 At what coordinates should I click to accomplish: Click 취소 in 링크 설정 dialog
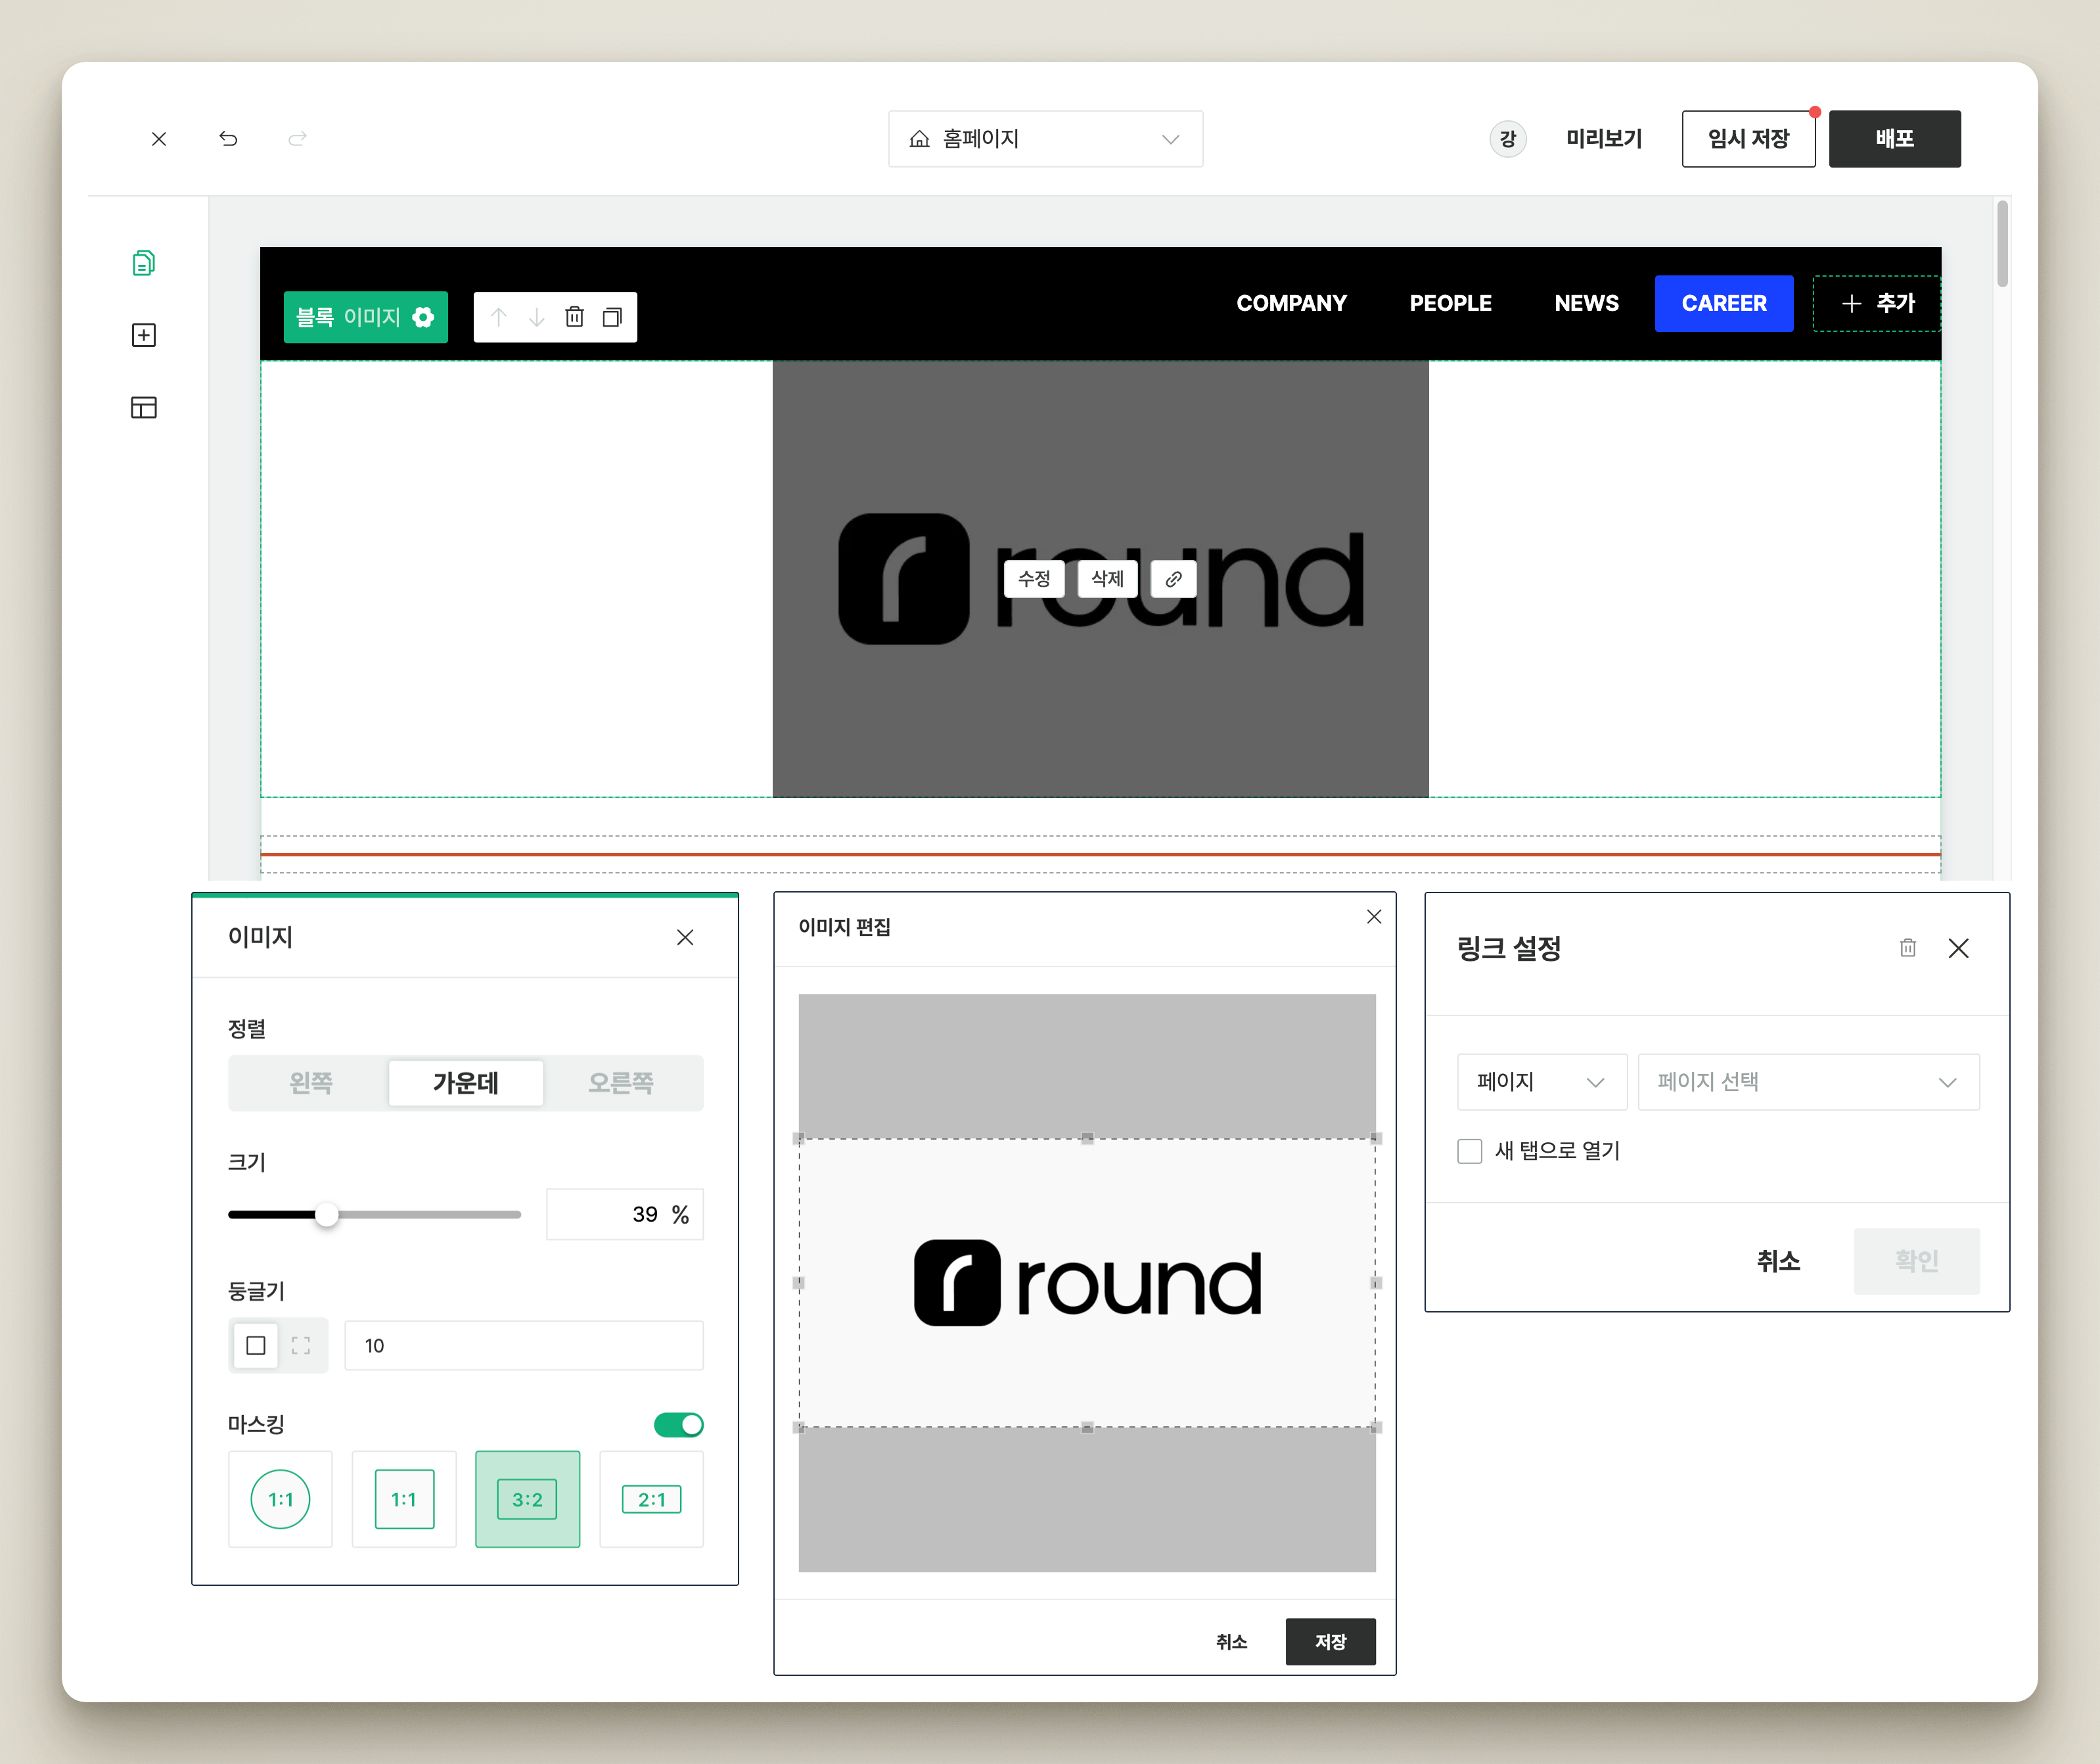1779,1261
